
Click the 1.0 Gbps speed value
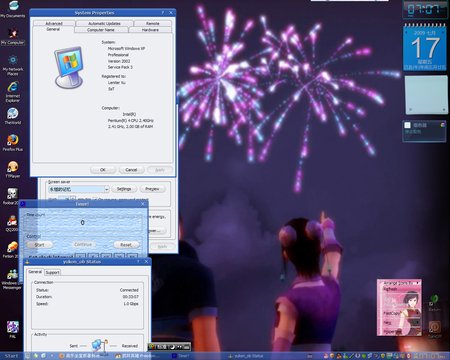(131, 304)
